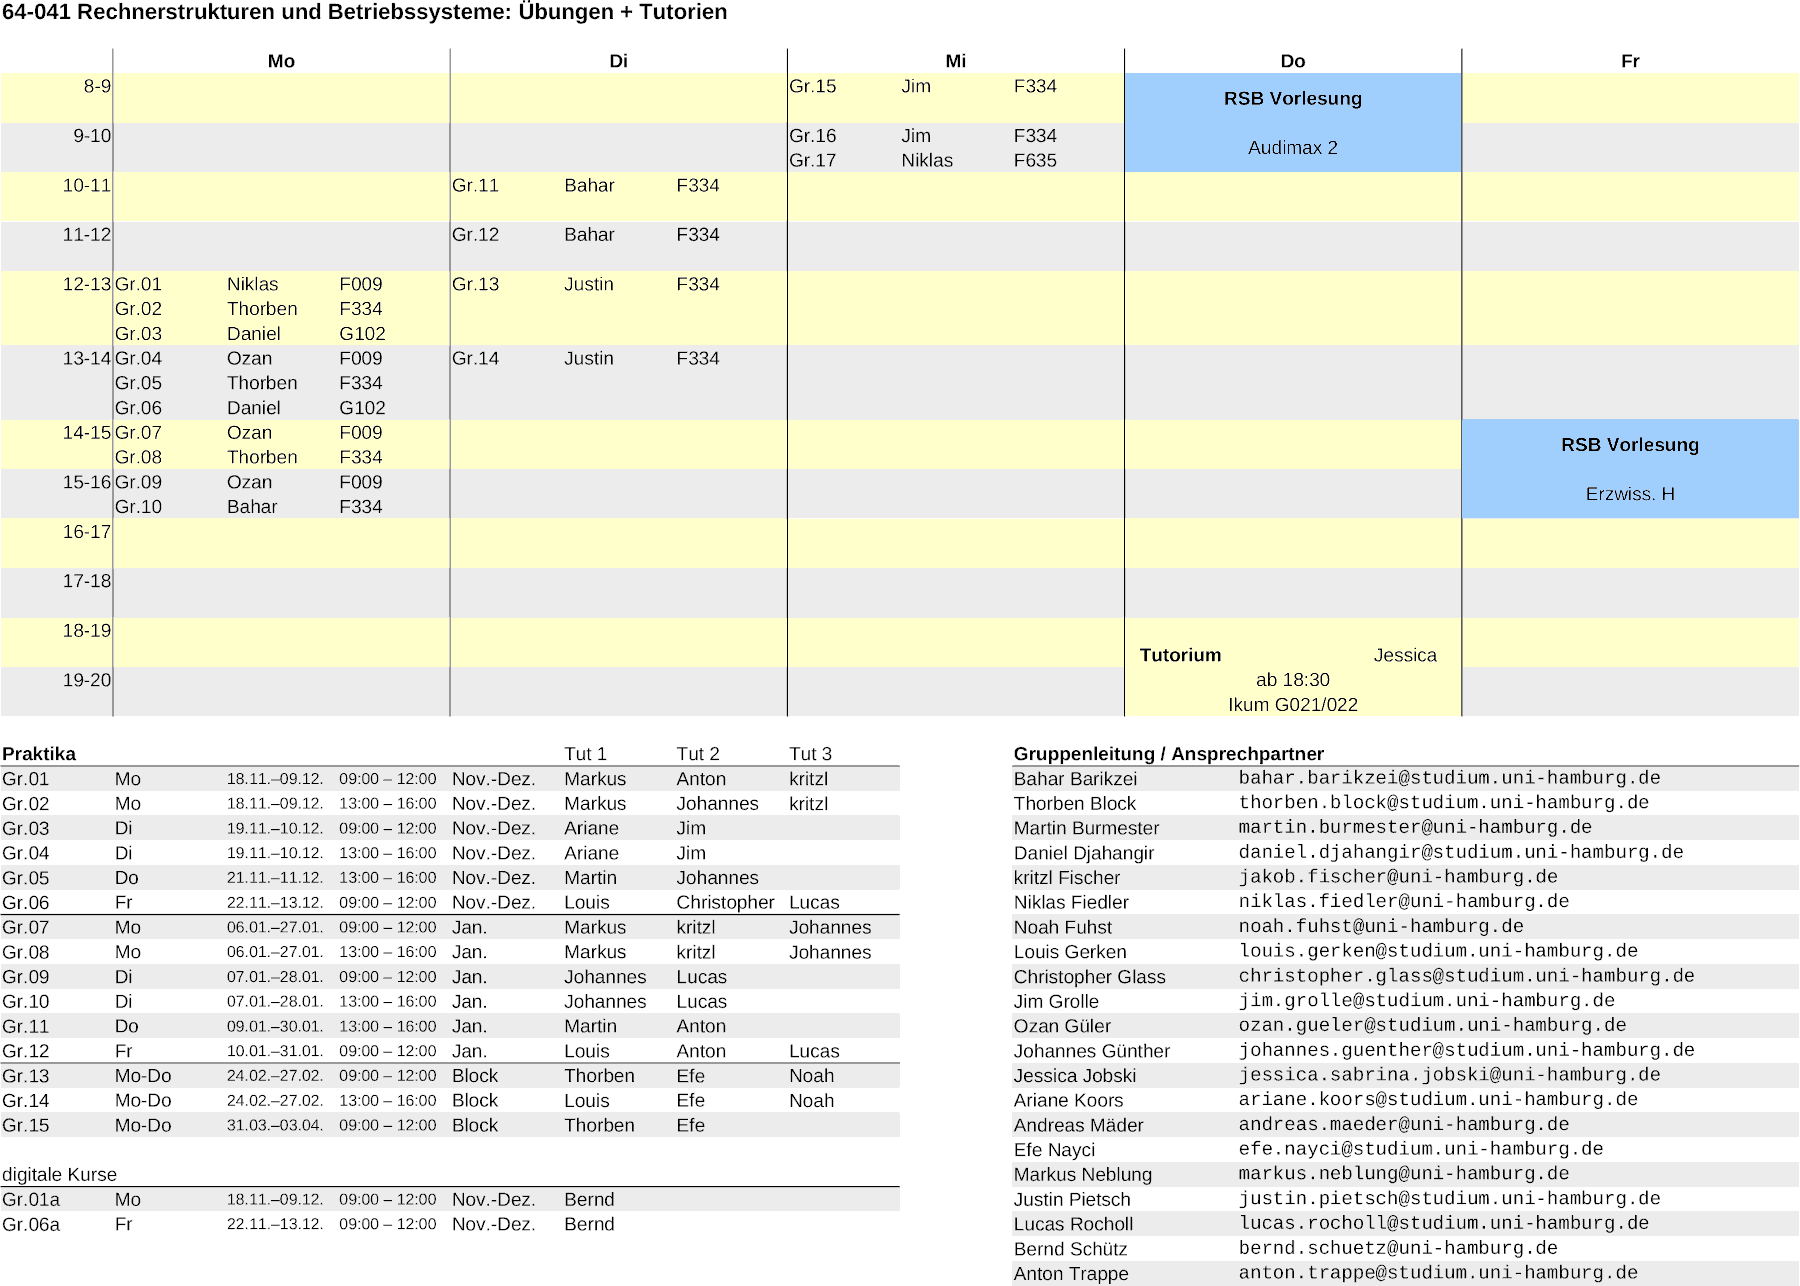Click 'Gr.17' Niklas entry on Wednesday
The image size is (1800, 1286).
click(812, 160)
